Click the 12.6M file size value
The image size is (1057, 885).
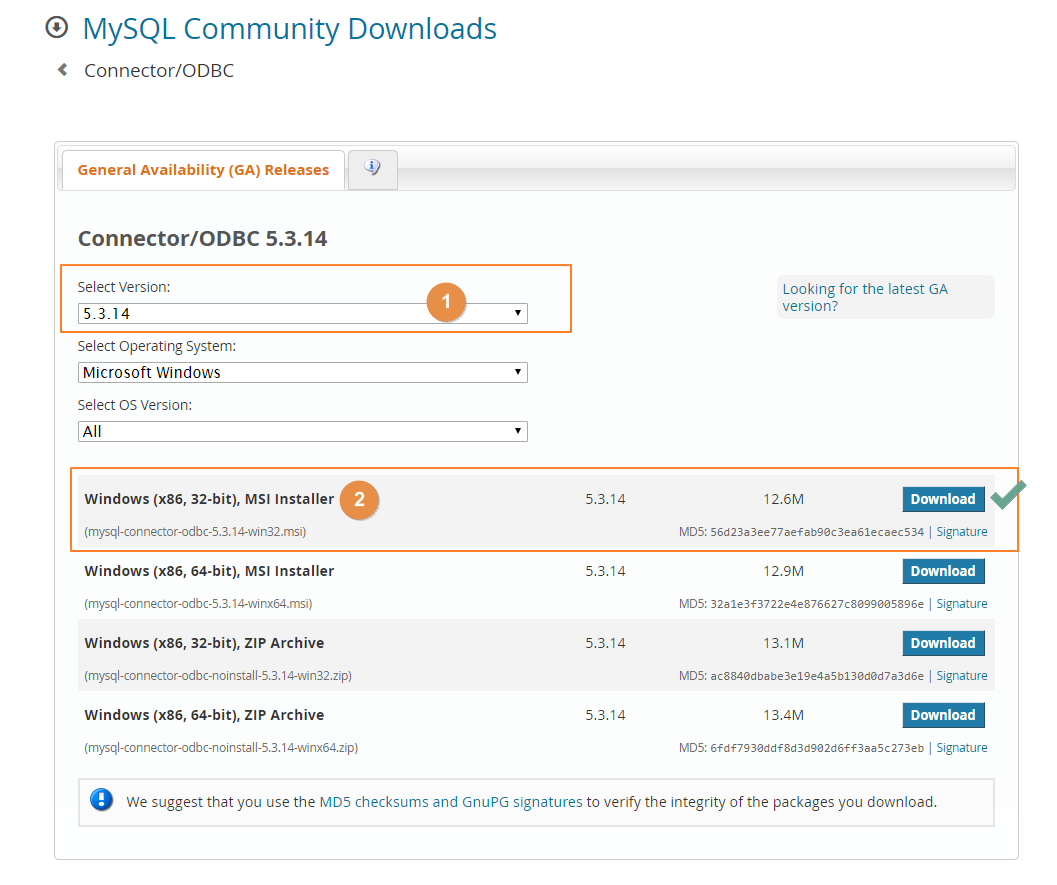point(783,499)
